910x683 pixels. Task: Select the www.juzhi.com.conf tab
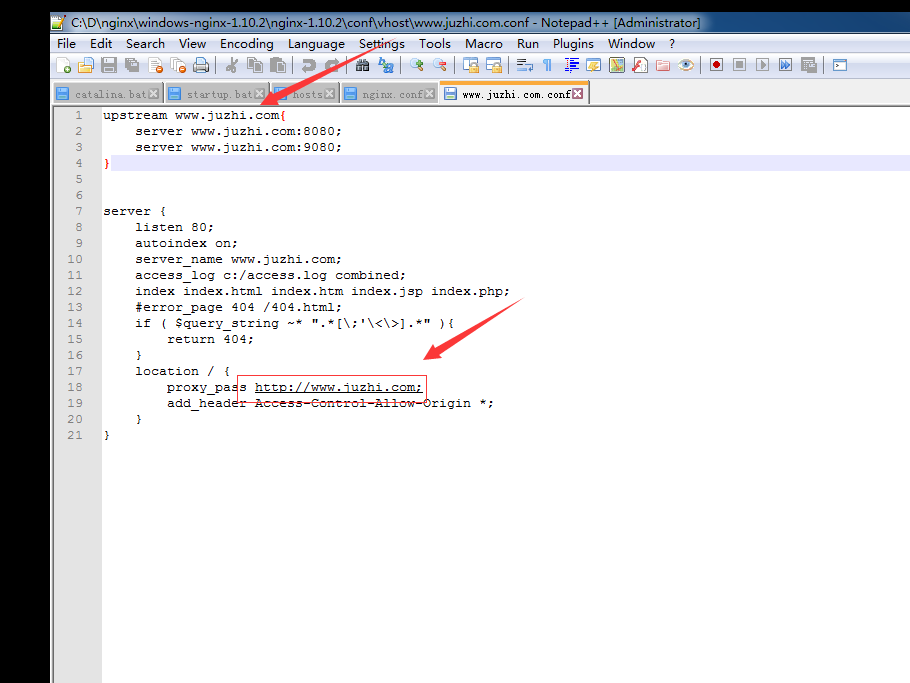tap(516, 94)
